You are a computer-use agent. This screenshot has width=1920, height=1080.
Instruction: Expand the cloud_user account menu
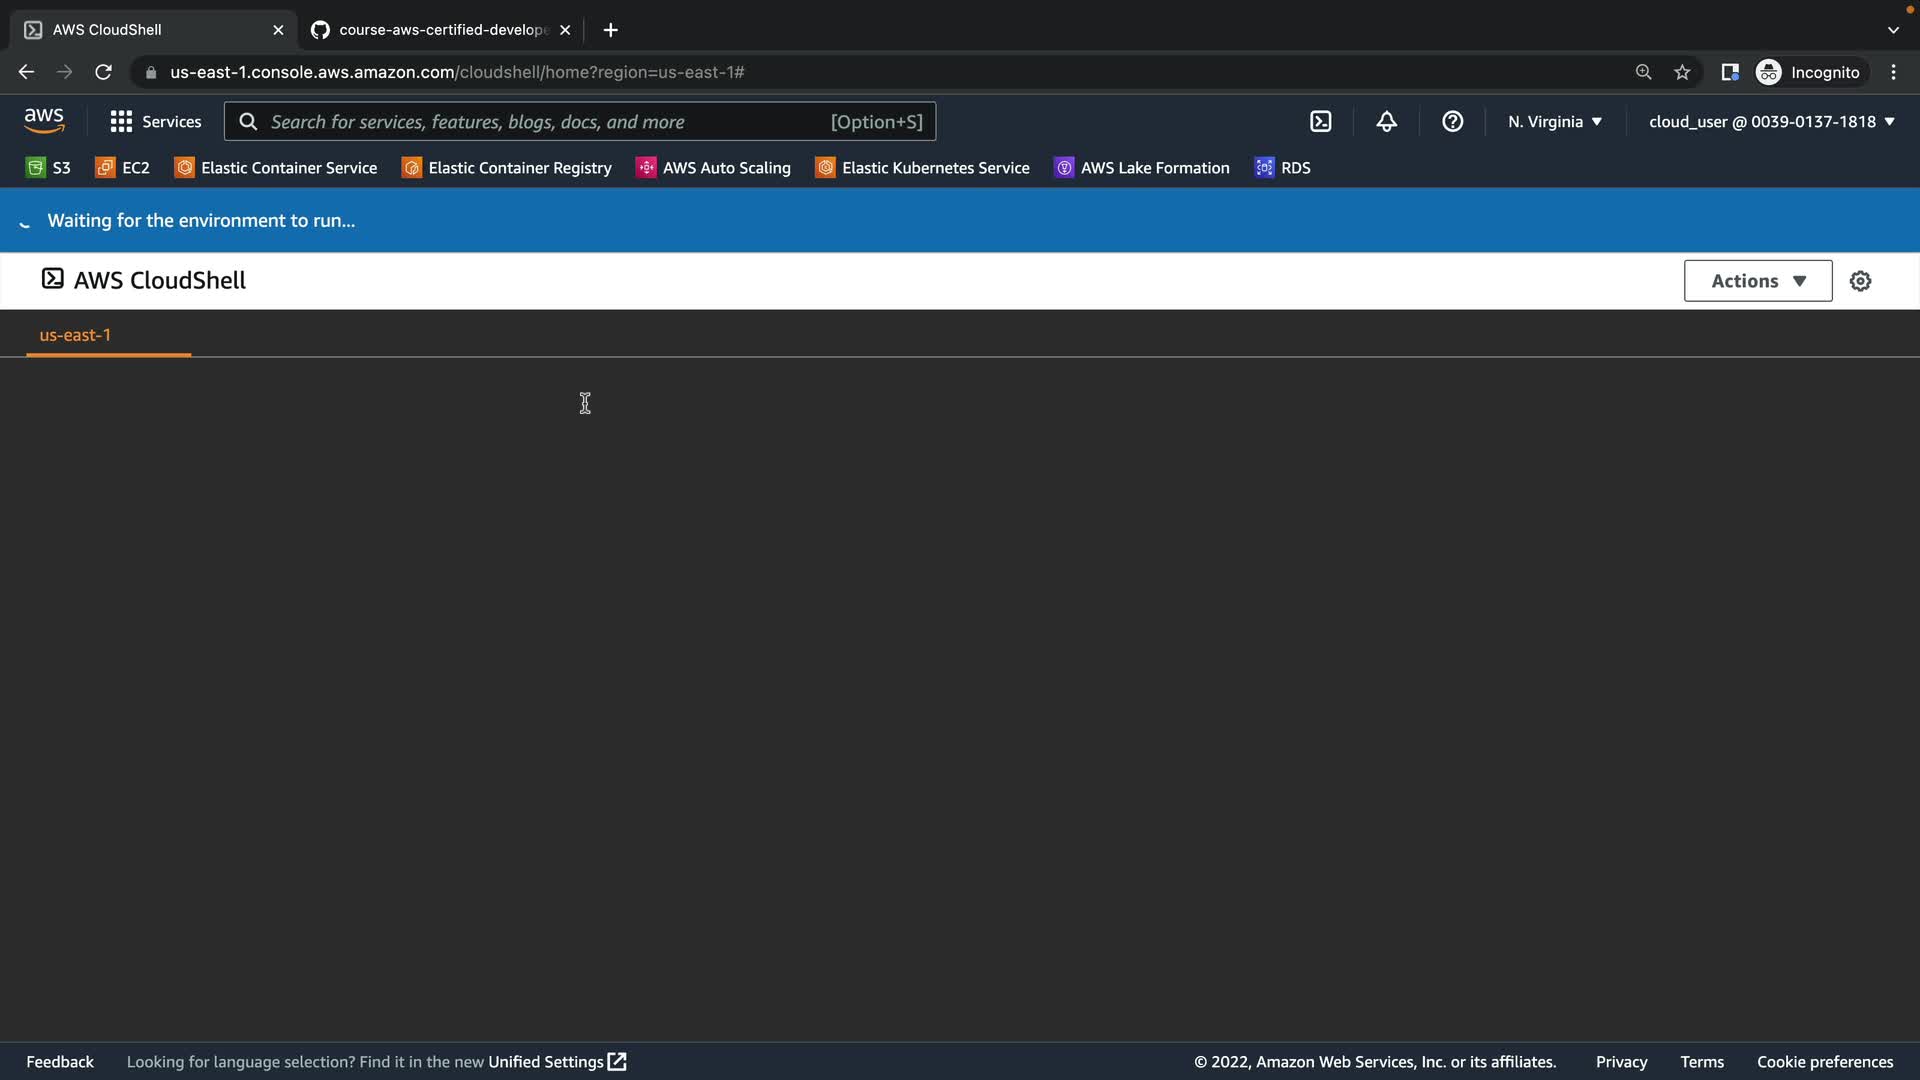click(x=1771, y=121)
